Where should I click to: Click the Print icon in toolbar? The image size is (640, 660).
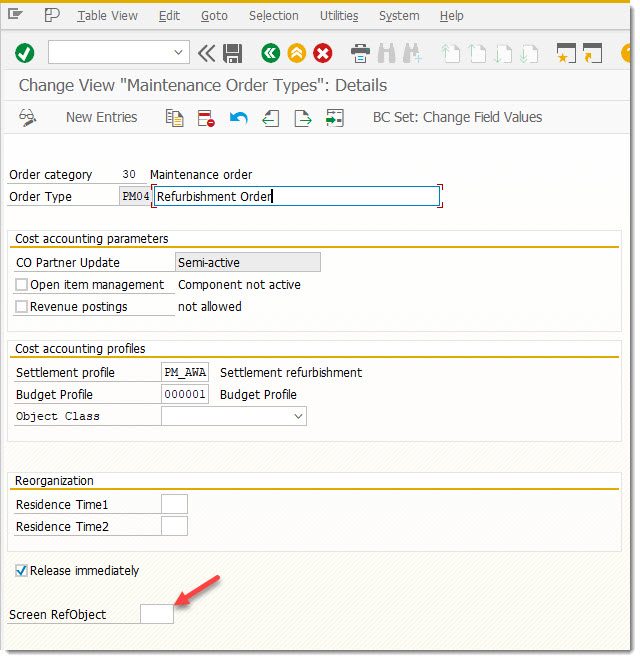(360, 53)
